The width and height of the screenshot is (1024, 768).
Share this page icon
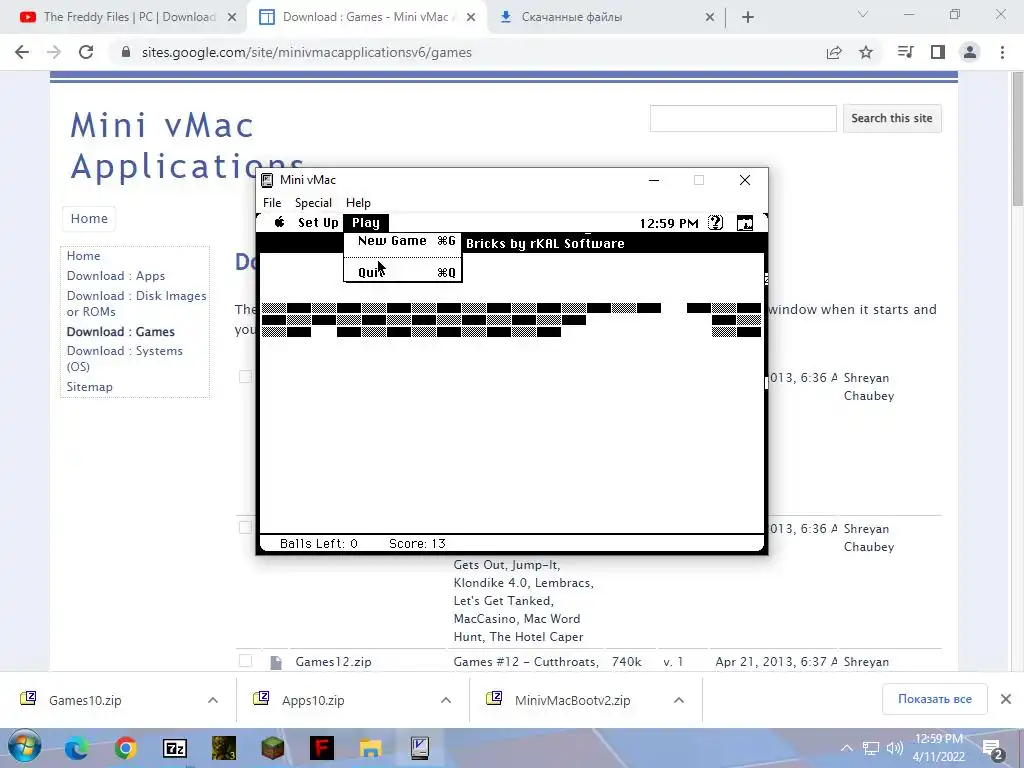point(834,52)
